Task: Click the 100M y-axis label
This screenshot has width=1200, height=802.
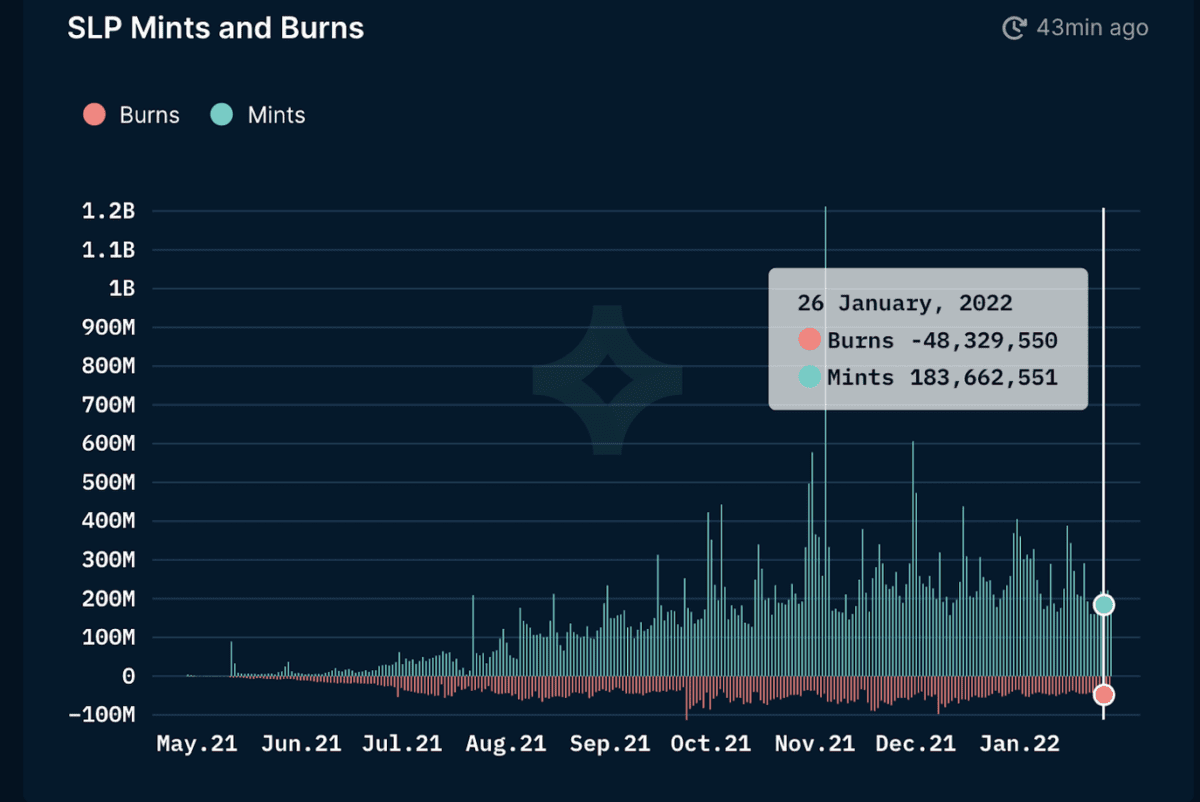Action: (108, 637)
